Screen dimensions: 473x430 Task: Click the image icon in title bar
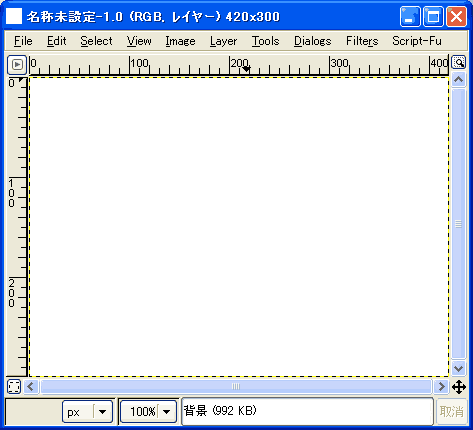click(x=14, y=16)
